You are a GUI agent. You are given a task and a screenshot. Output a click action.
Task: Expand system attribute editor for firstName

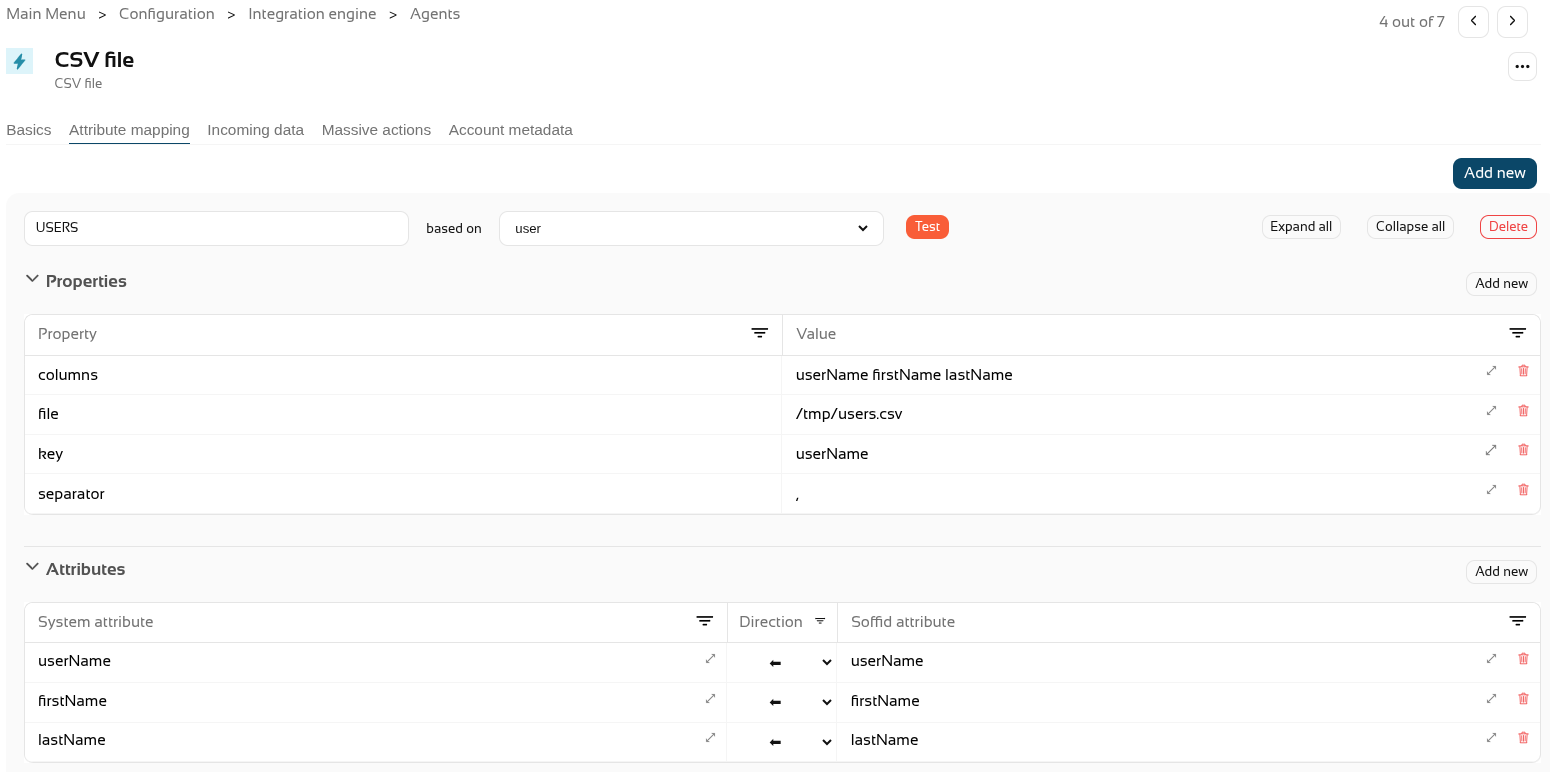710,698
